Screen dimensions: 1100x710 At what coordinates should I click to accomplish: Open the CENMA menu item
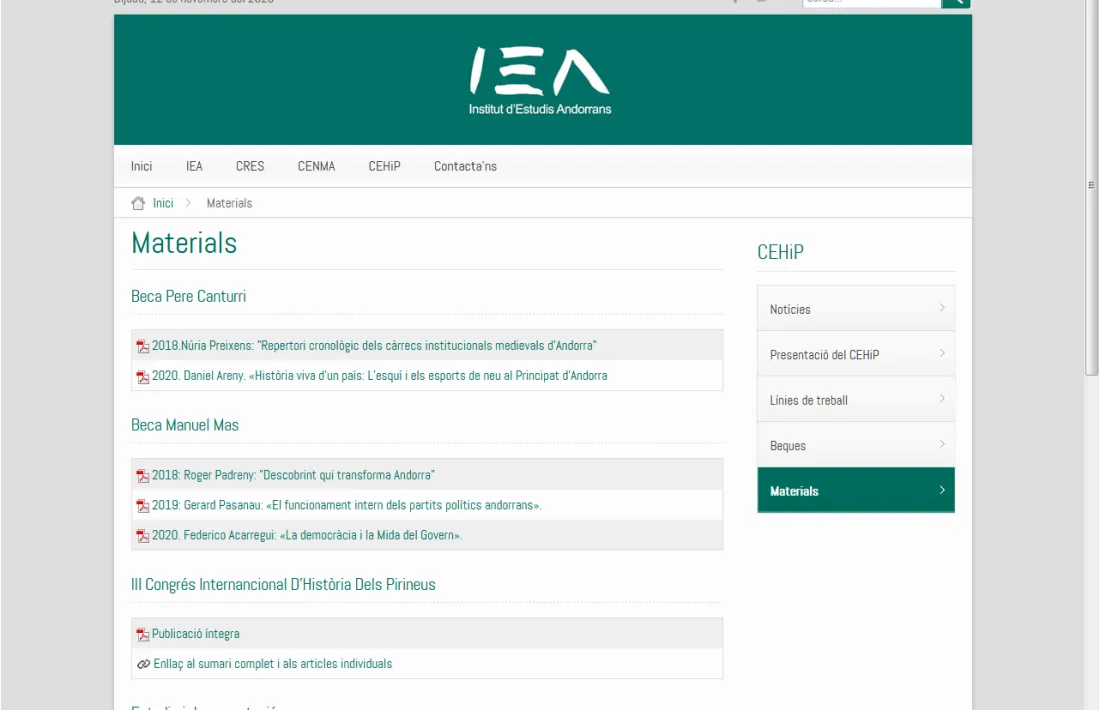[x=316, y=166]
